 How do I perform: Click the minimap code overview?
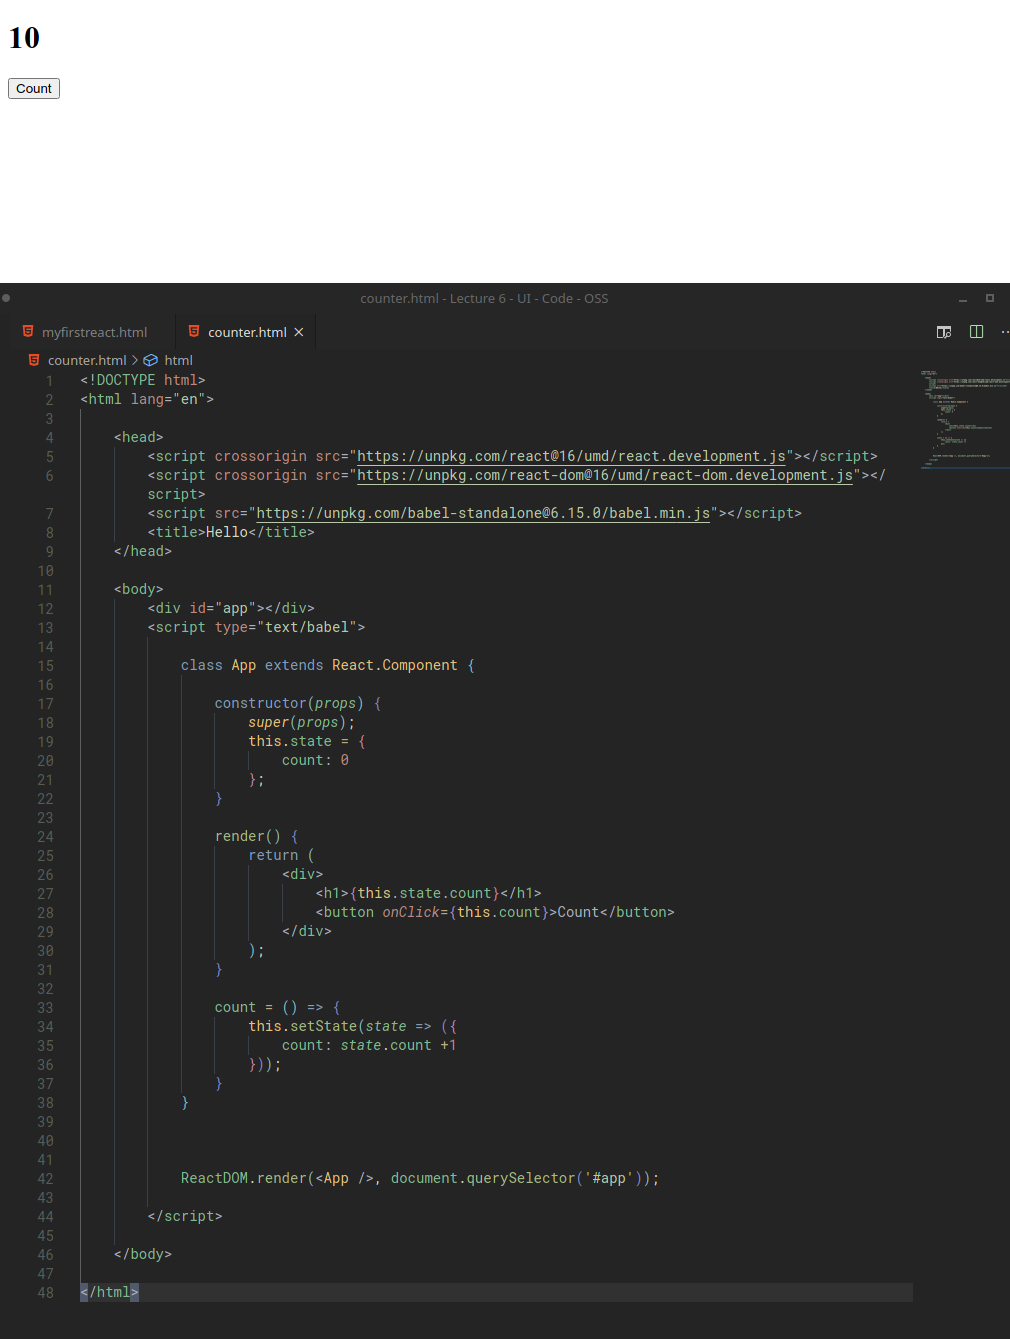pos(964,418)
